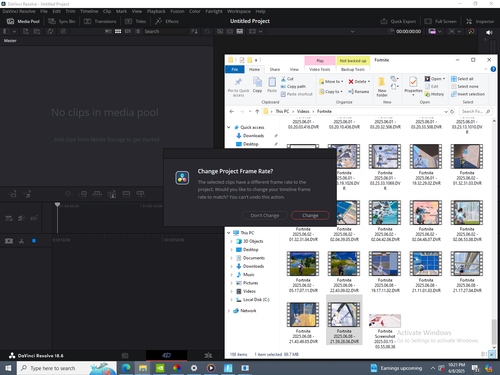The height and width of the screenshot is (375, 500).
Task: Click New folder in Explorer
Action: tap(382, 86)
